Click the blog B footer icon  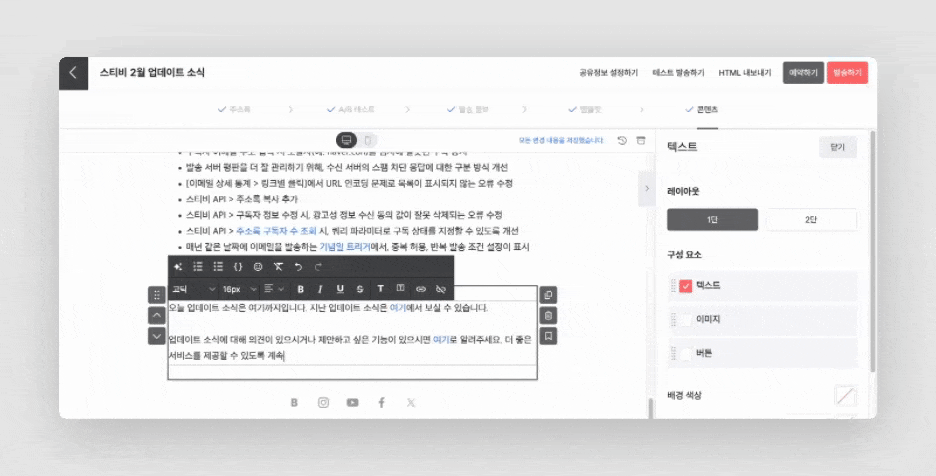(x=294, y=403)
